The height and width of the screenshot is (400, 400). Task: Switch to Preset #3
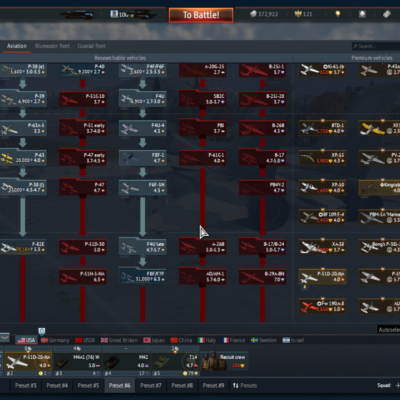tap(25, 386)
